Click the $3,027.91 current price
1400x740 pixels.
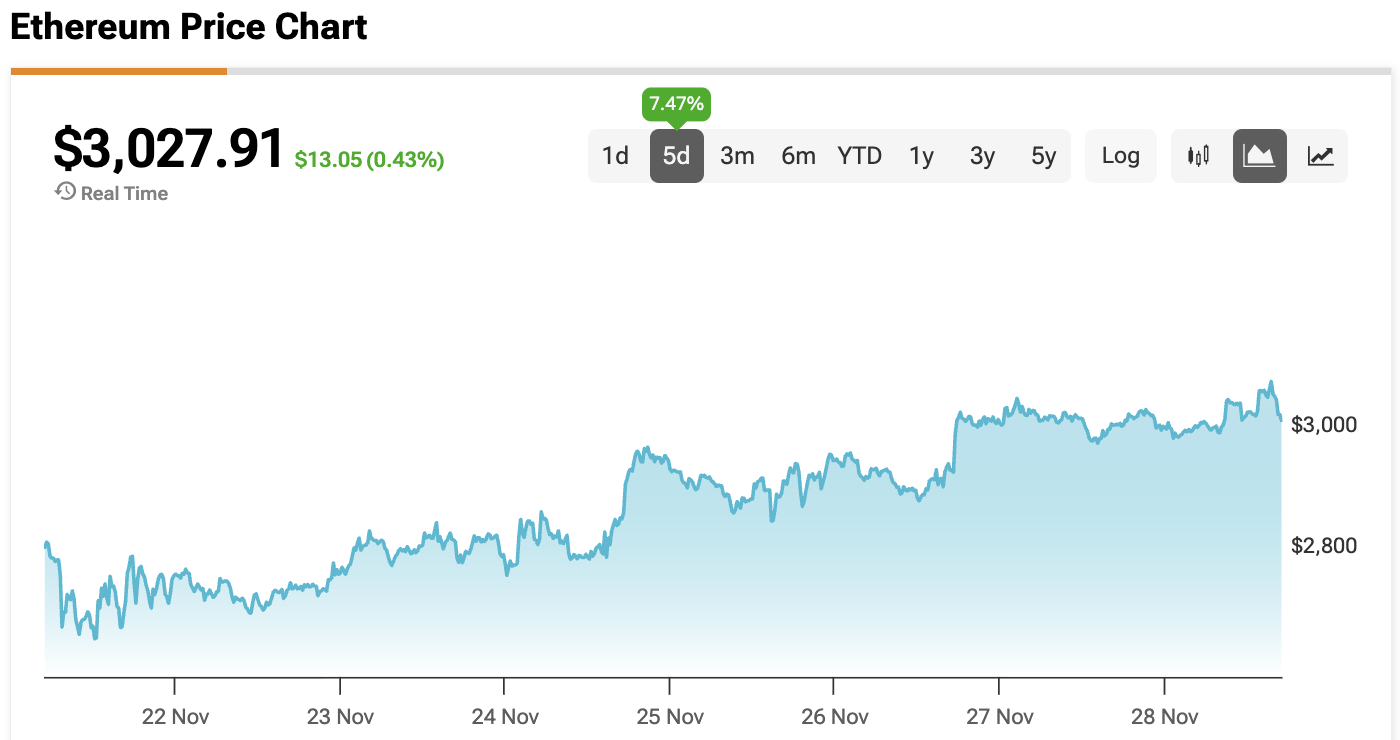coord(169,149)
